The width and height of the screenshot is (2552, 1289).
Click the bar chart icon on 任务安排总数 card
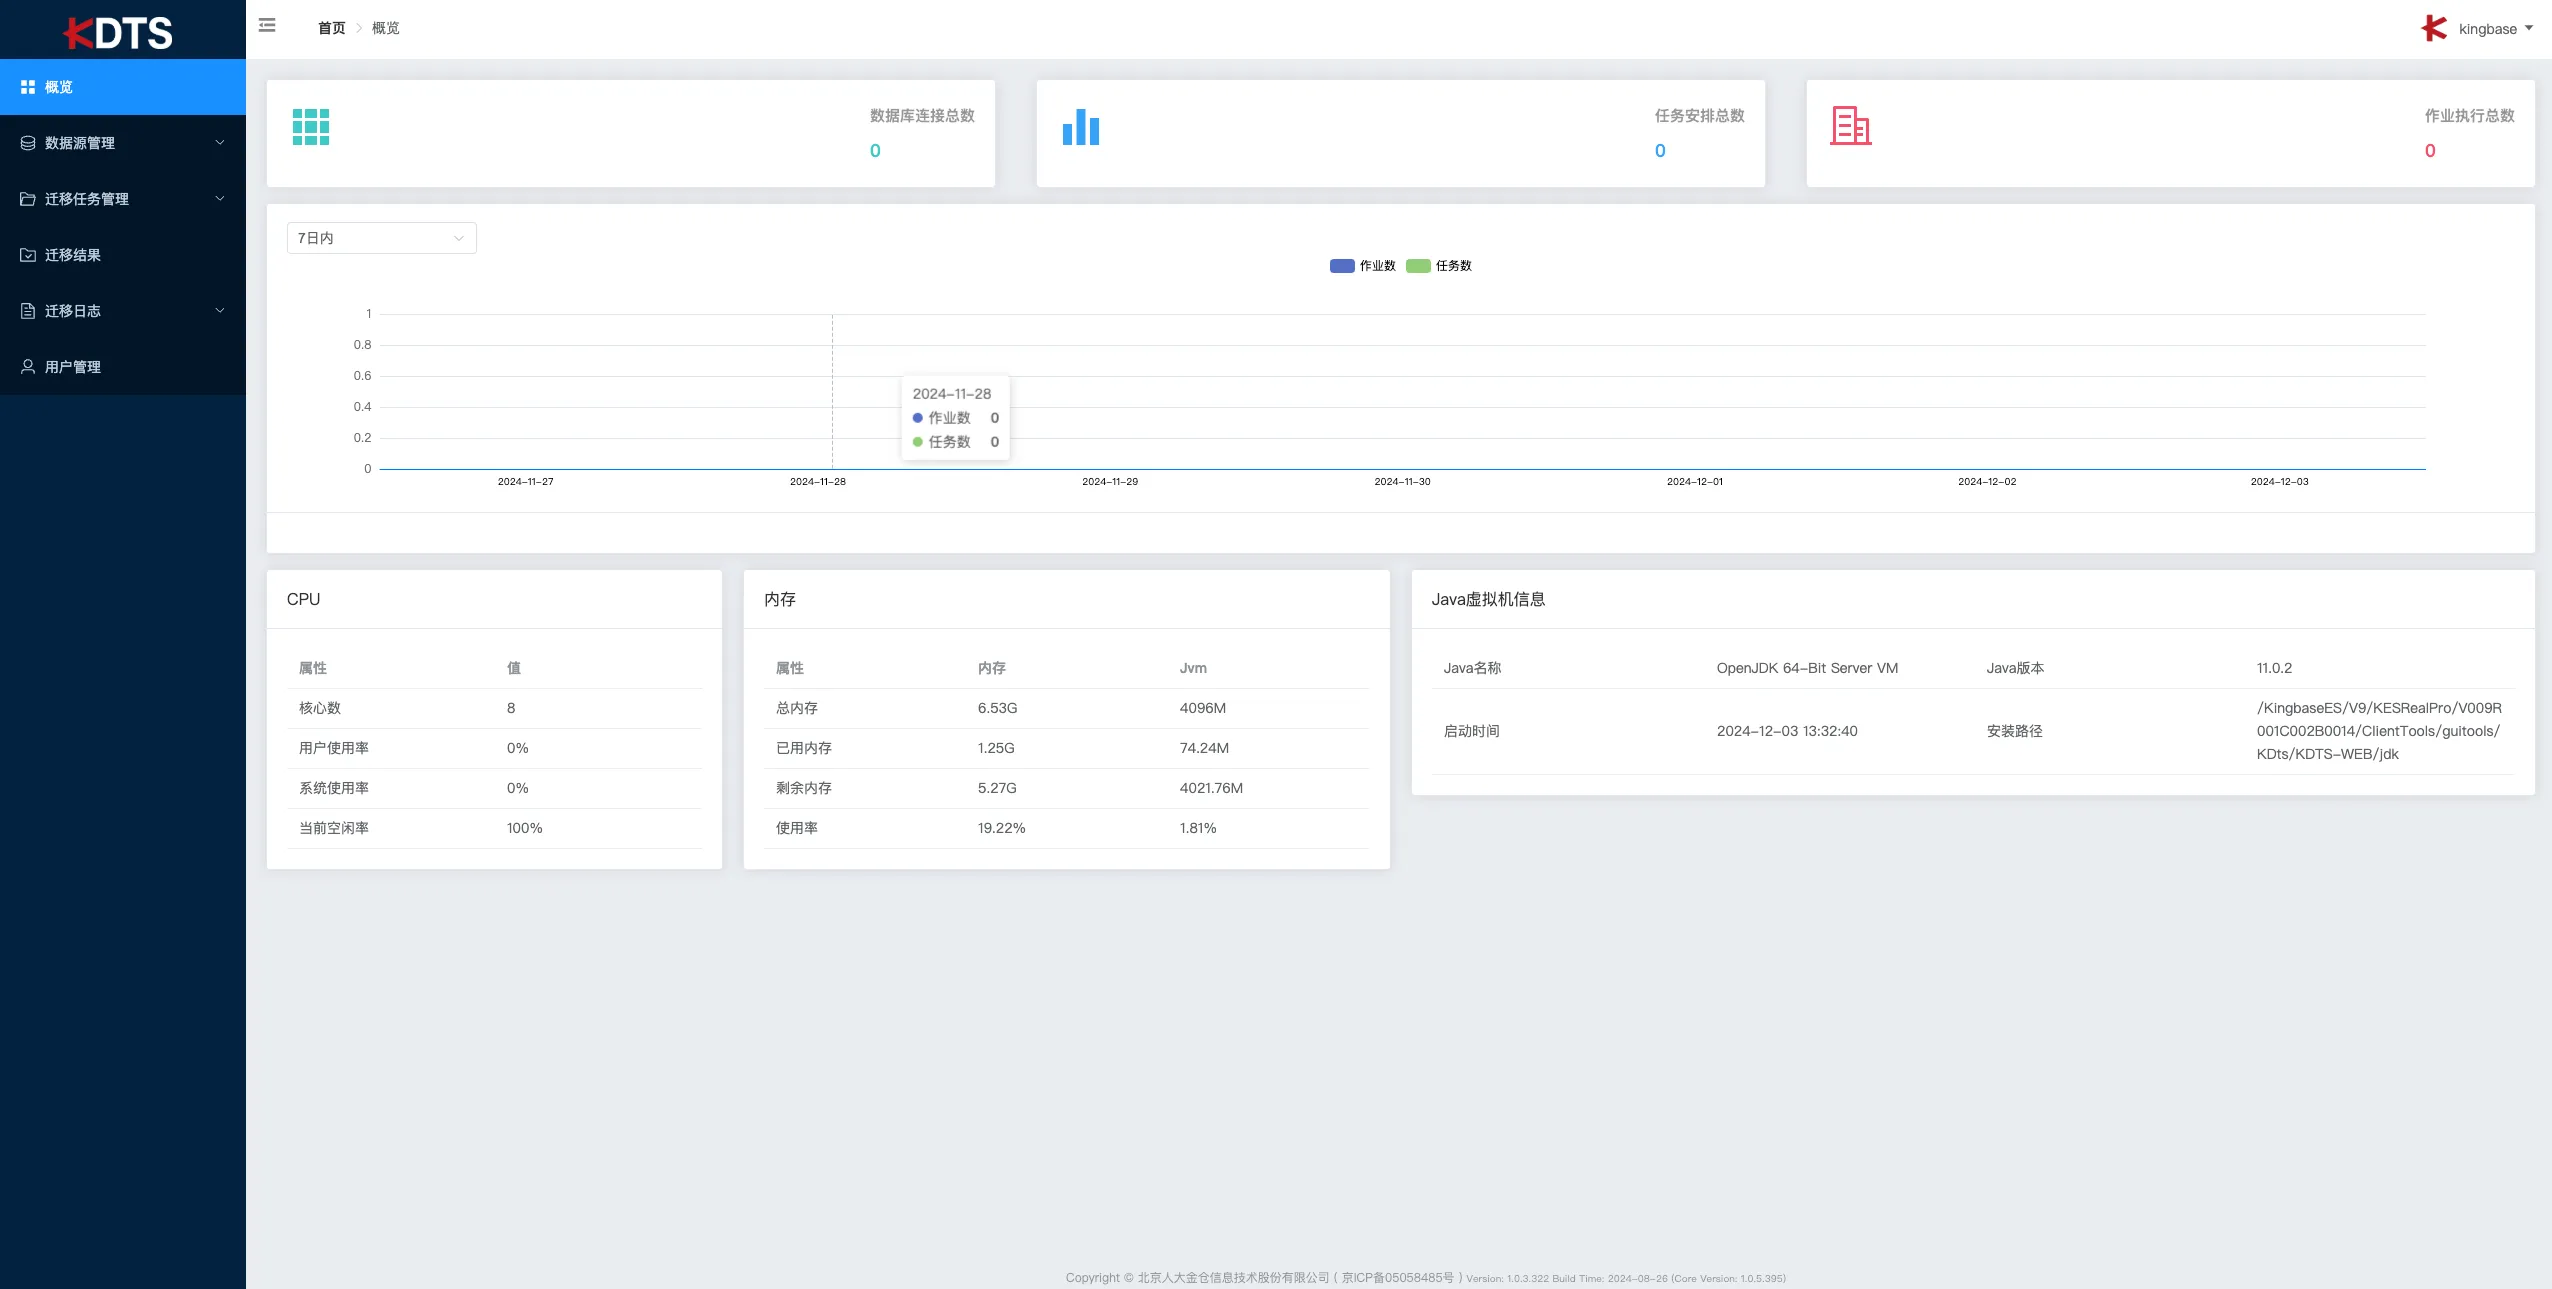[x=1079, y=126]
